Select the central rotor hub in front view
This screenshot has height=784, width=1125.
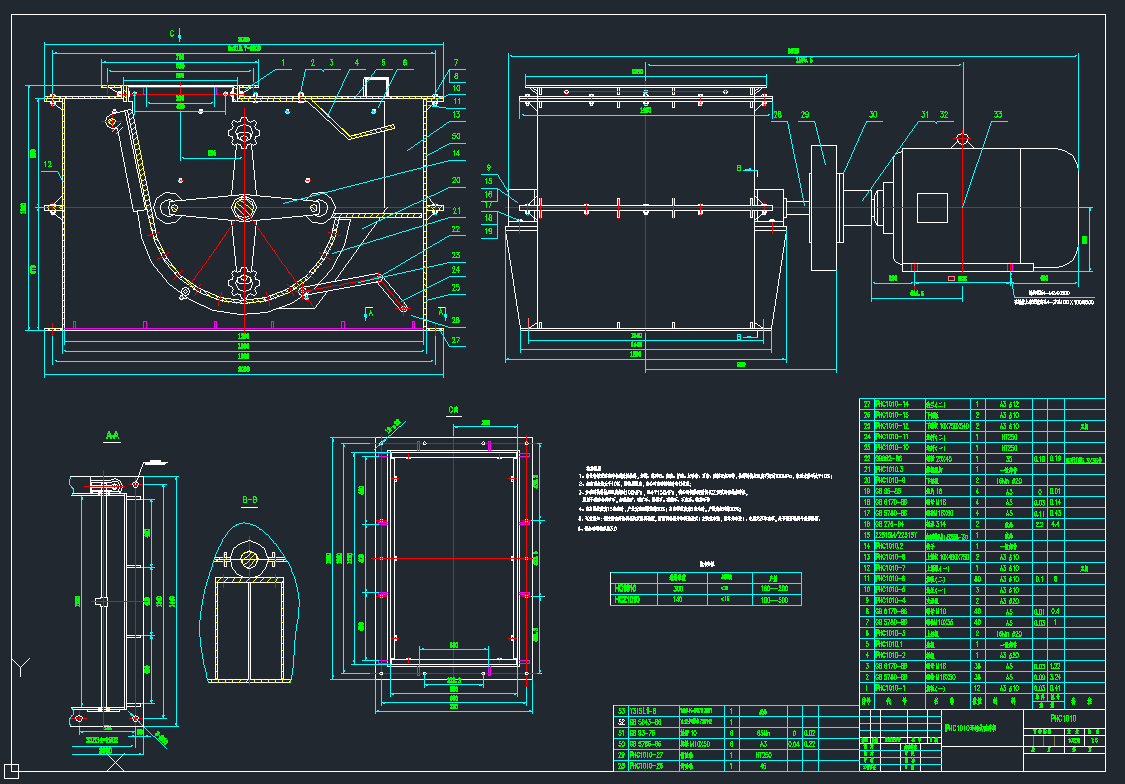(245, 207)
